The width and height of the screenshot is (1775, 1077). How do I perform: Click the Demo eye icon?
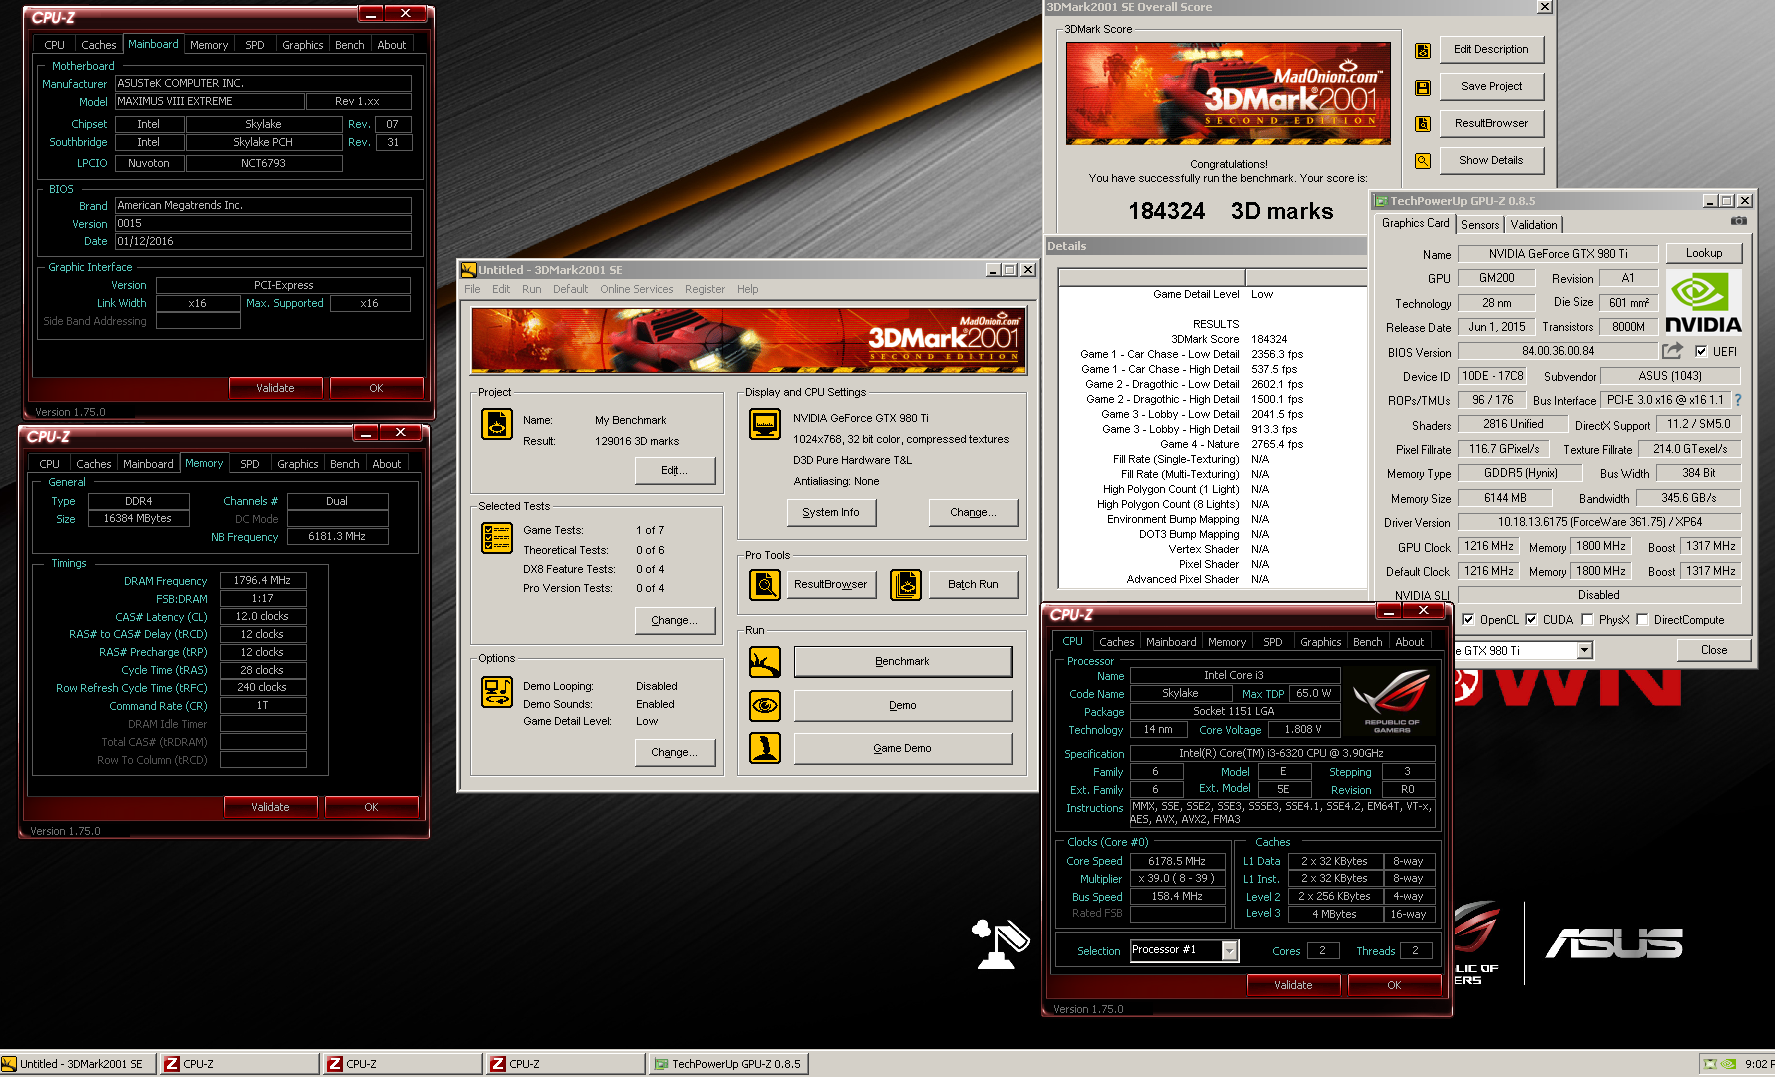tap(765, 705)
